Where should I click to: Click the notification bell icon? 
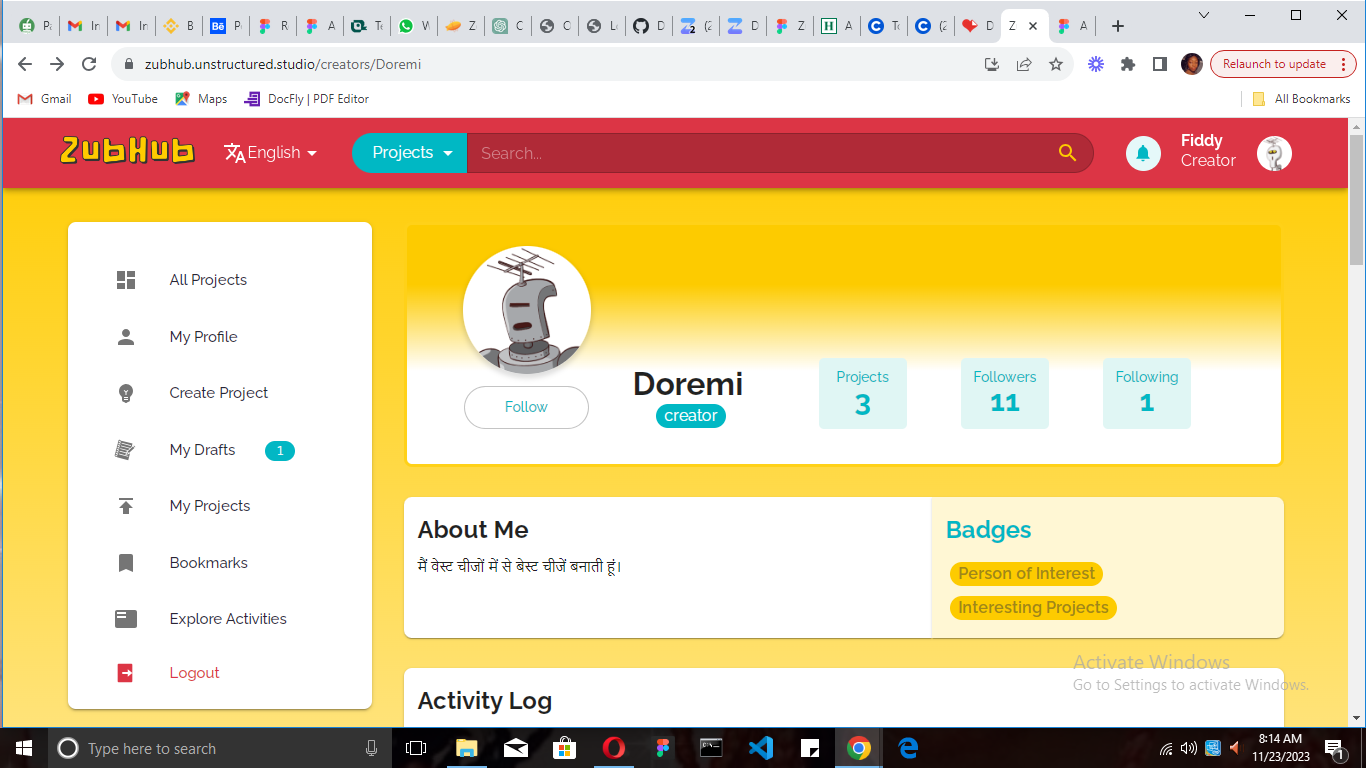(x=1143, y=153)
